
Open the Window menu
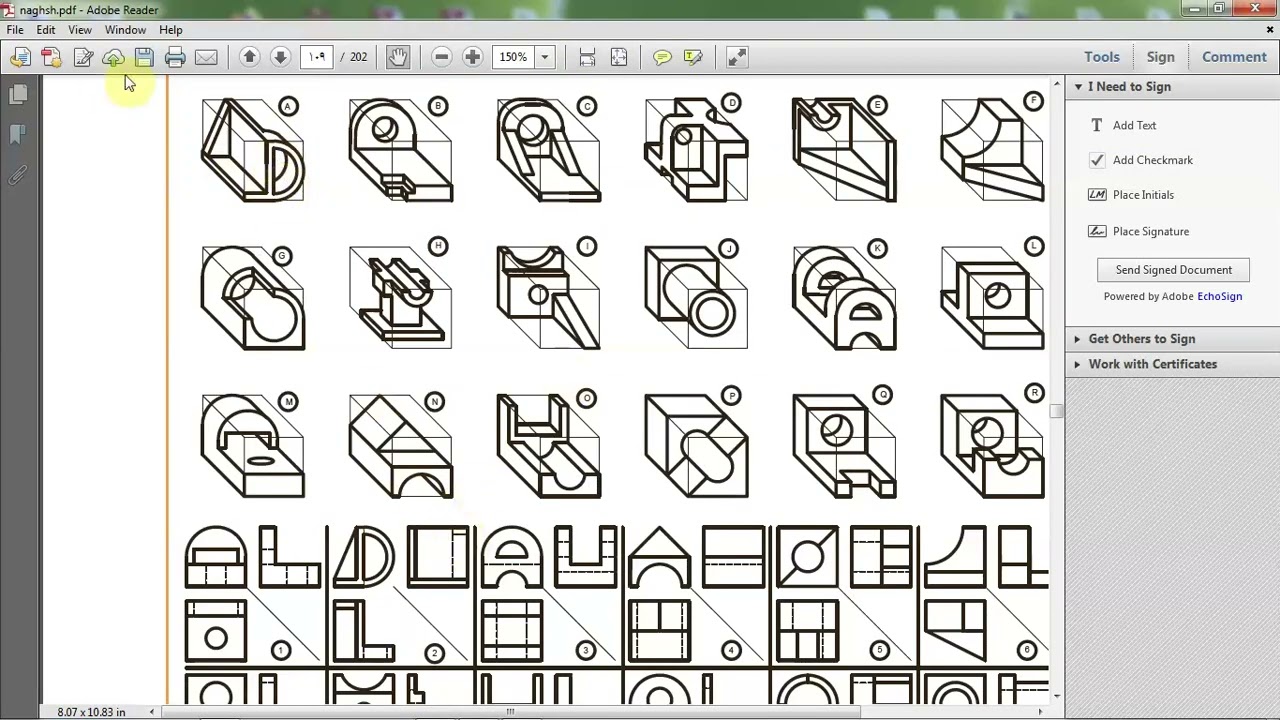click(125, 30)
